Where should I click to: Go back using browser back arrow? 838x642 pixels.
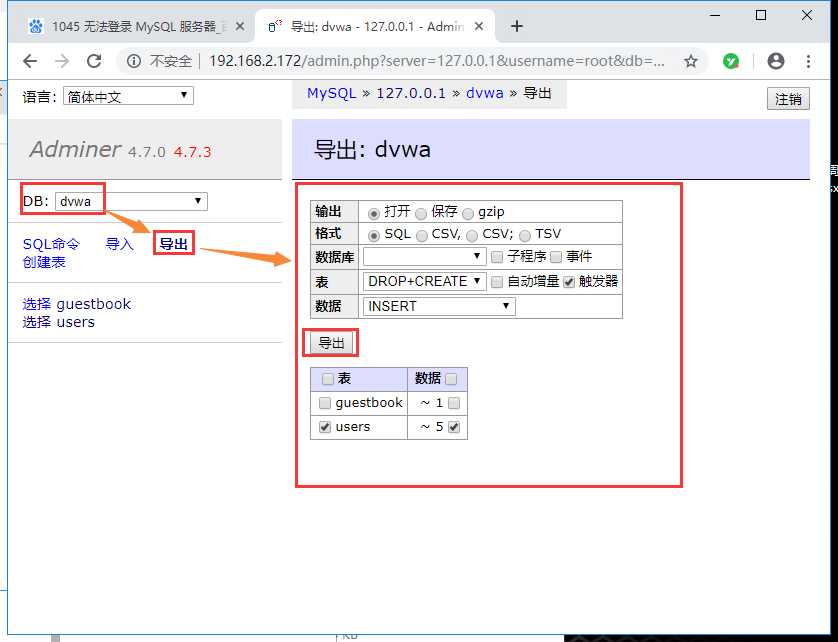tap(30, 61)
